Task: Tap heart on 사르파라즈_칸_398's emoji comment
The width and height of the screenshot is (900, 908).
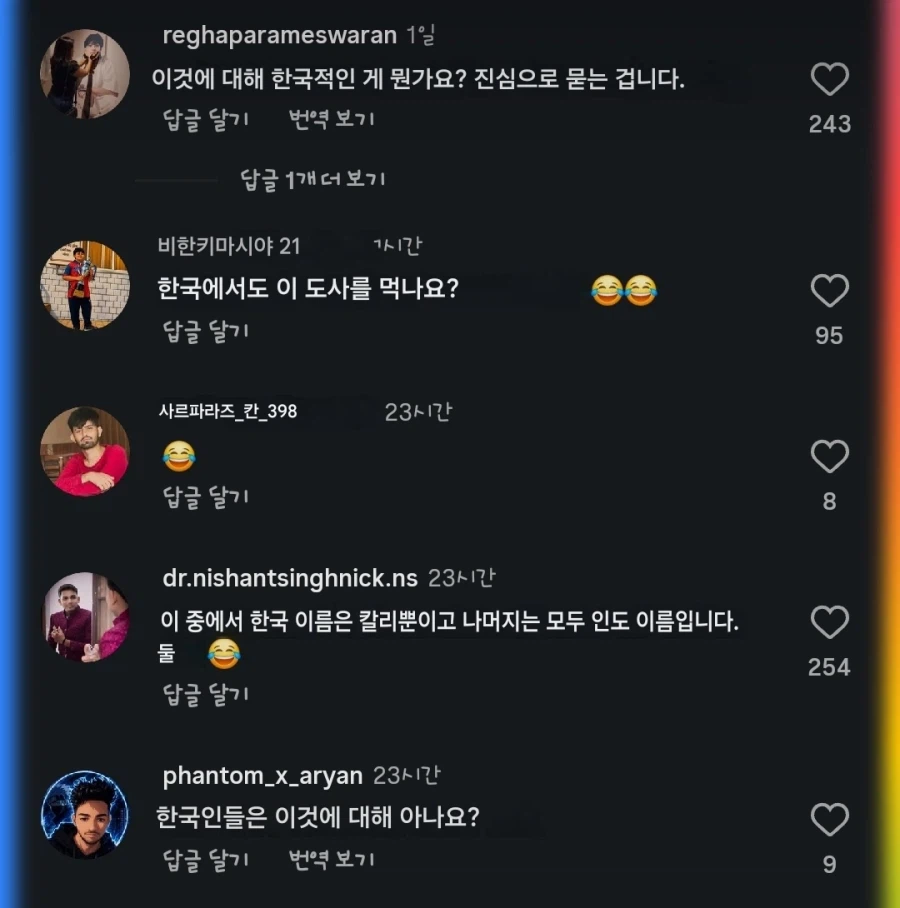Action: 829,456
